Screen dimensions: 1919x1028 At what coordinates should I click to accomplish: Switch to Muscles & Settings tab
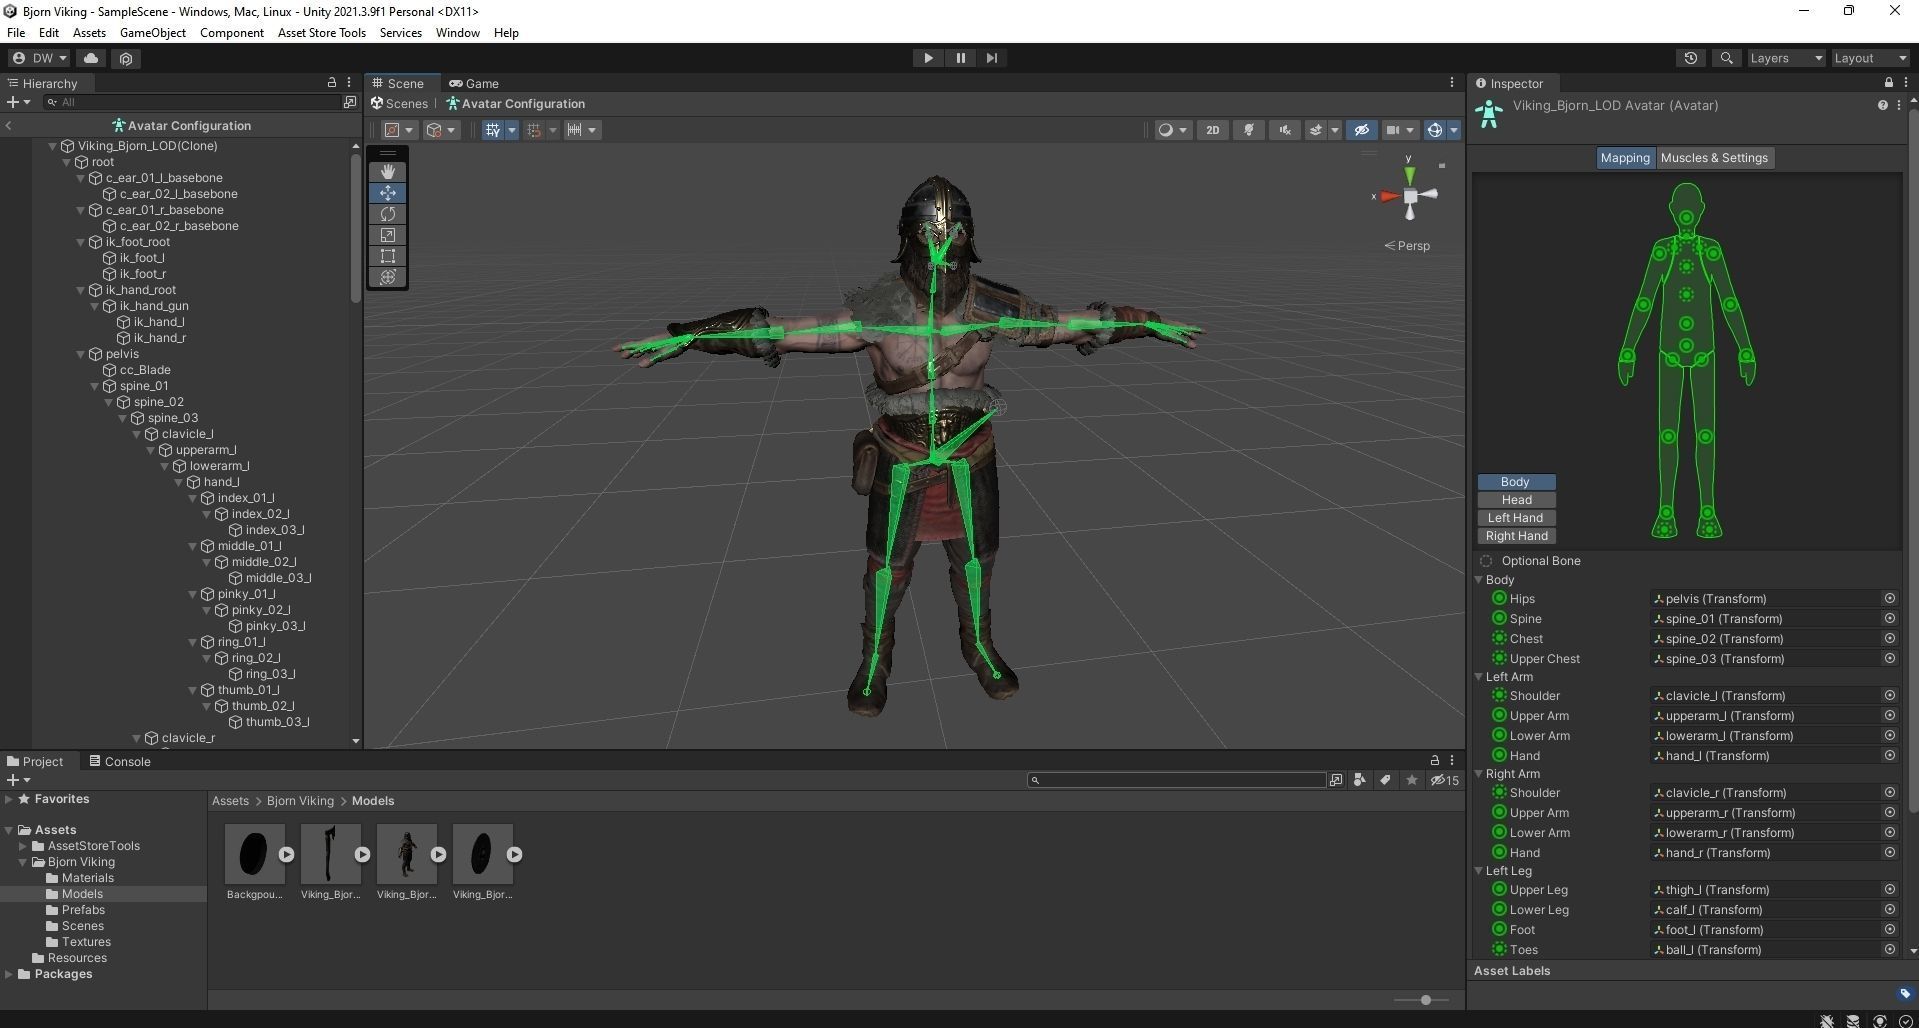(1714, 158)
